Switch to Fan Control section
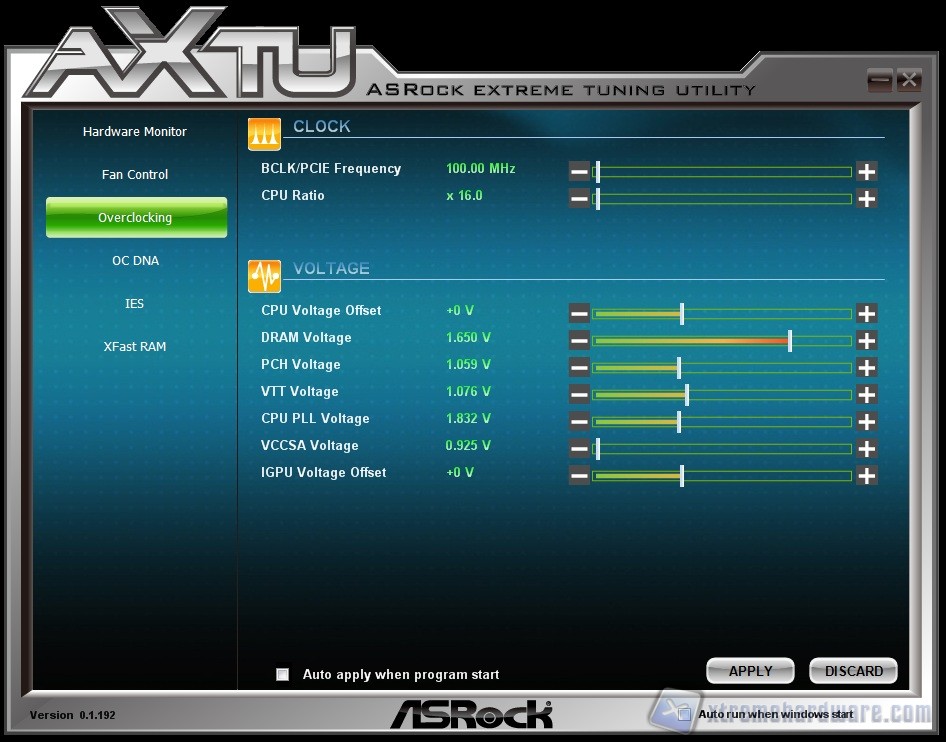 click(x=135, y=175)
